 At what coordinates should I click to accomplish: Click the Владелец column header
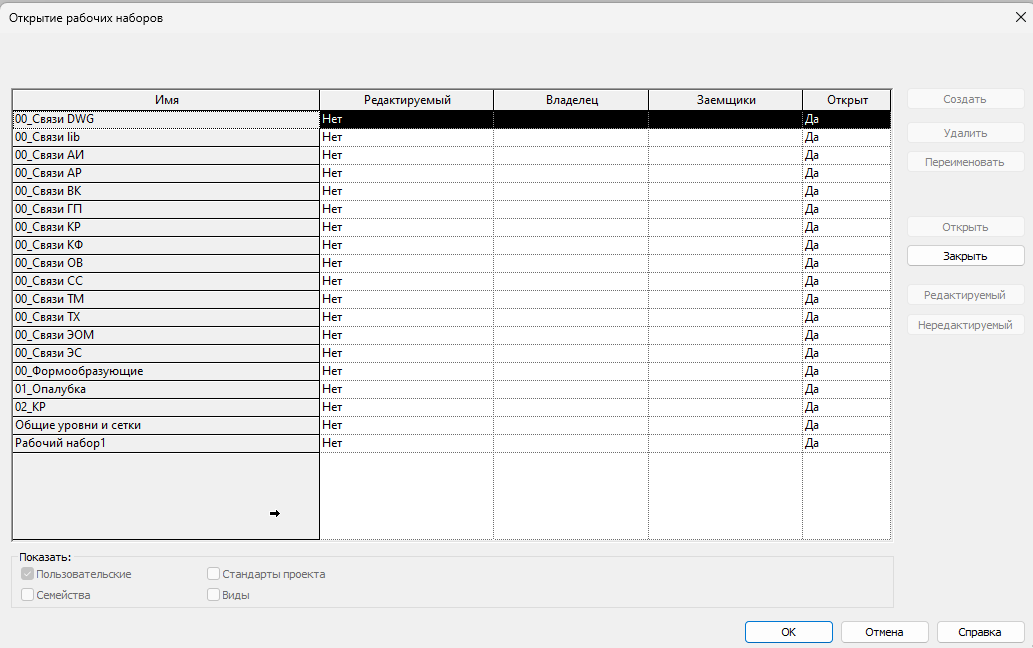click(x=571, y=100)
